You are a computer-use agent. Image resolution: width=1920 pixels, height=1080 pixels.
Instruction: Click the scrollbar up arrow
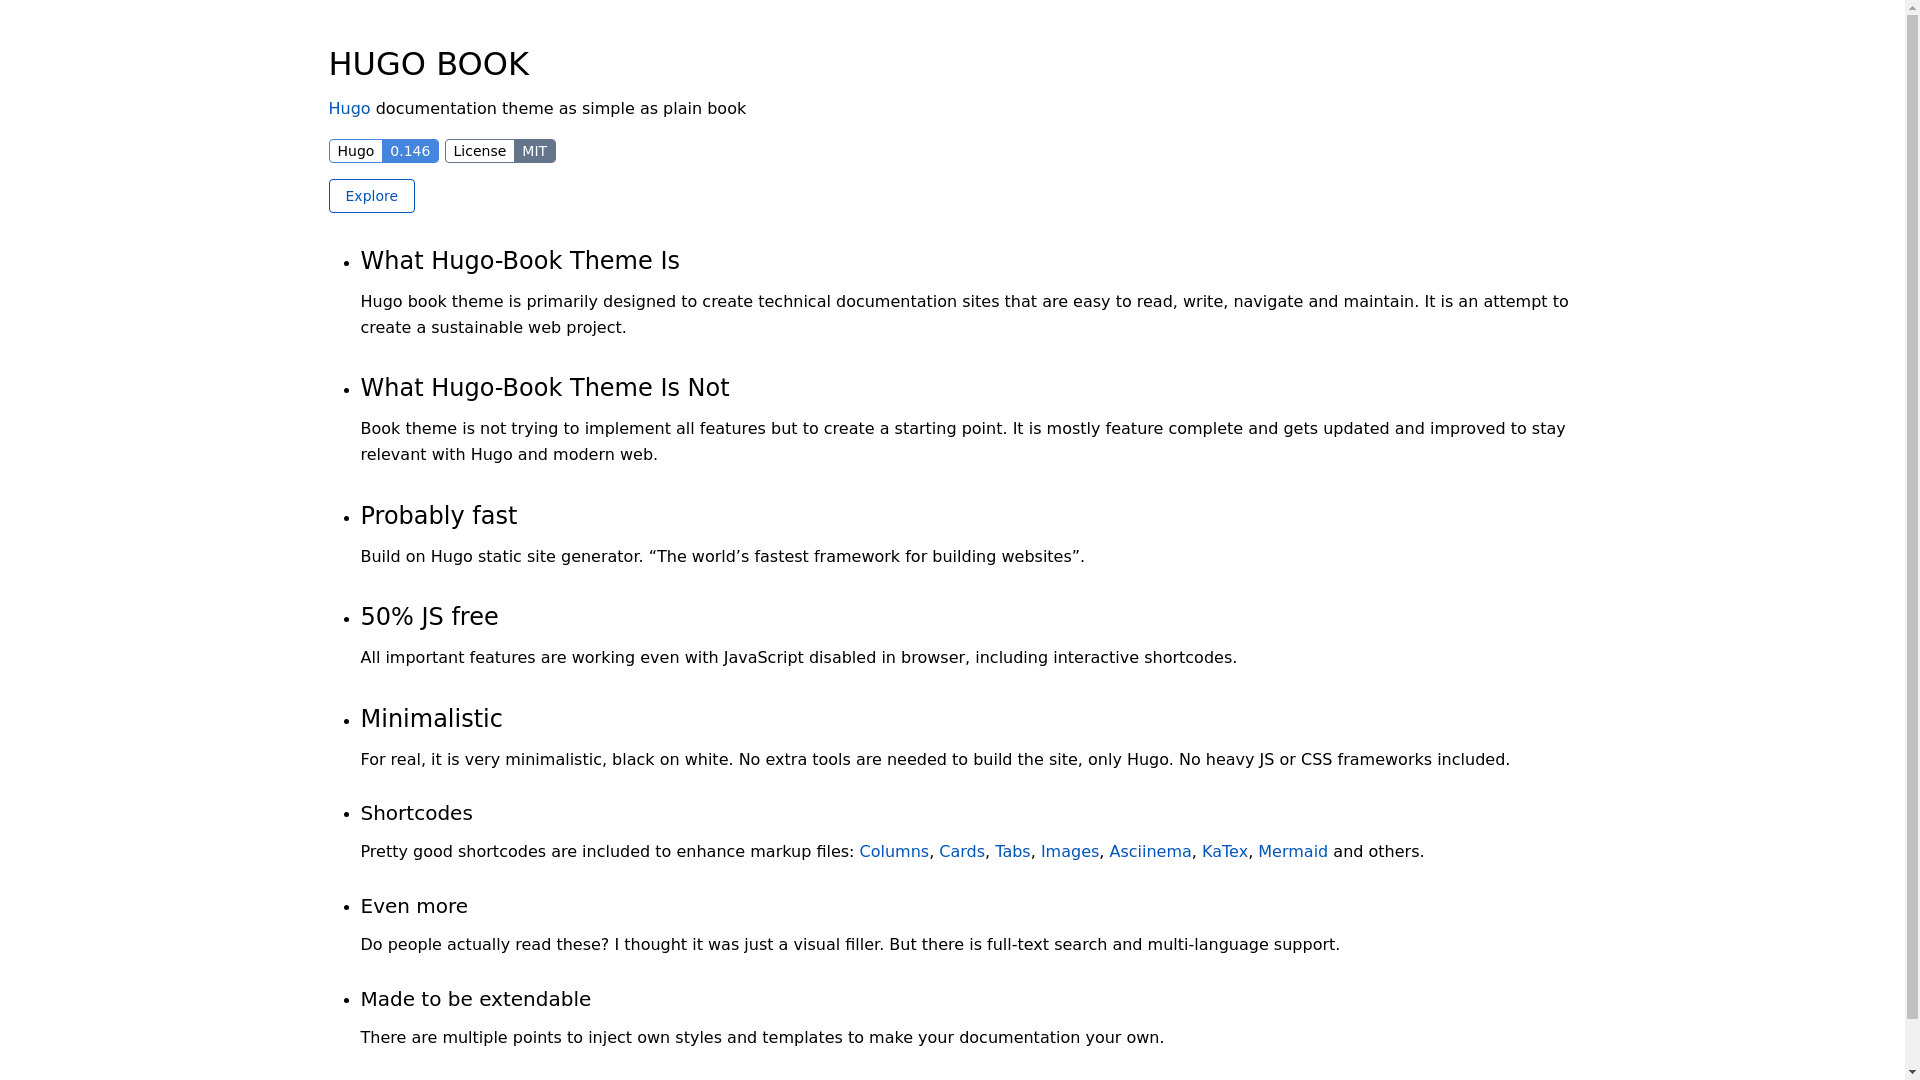[x=1912, y=8]
